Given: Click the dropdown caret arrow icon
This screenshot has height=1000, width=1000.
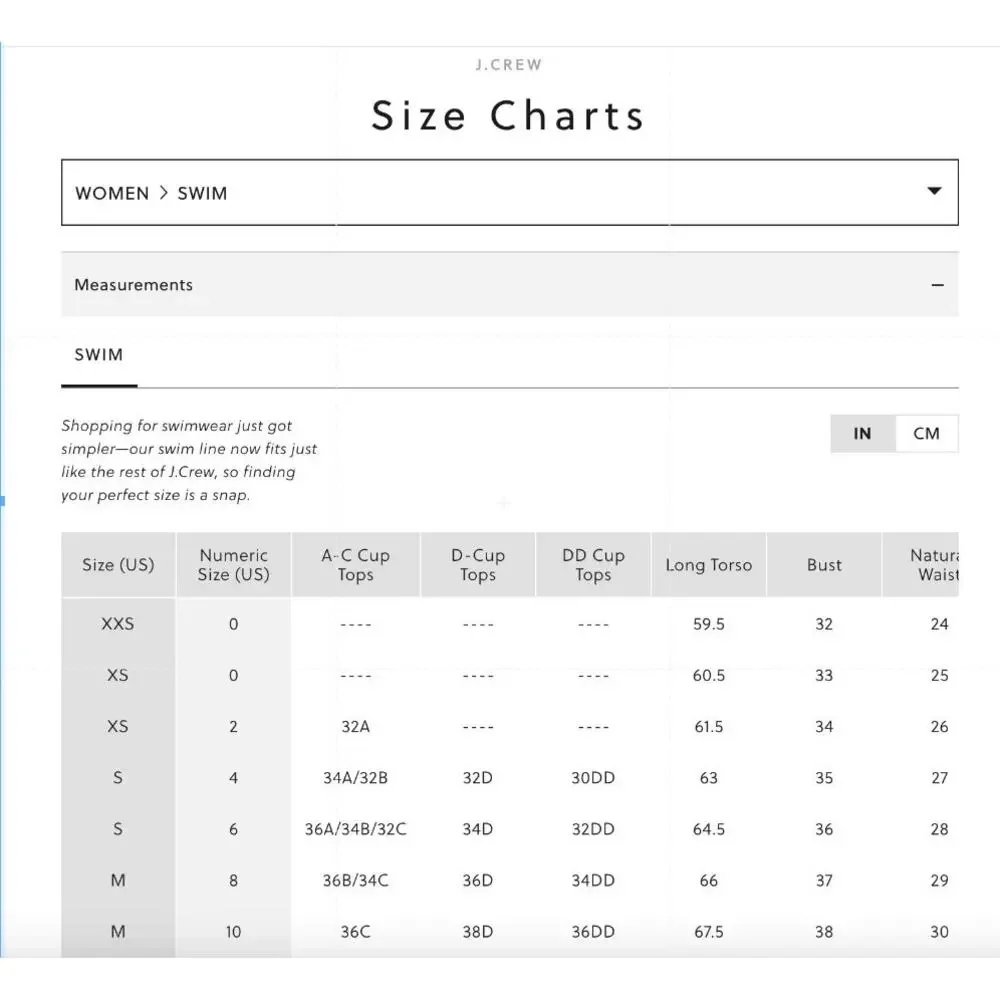Looking at the screenshot, I should (x=934, y=191).
